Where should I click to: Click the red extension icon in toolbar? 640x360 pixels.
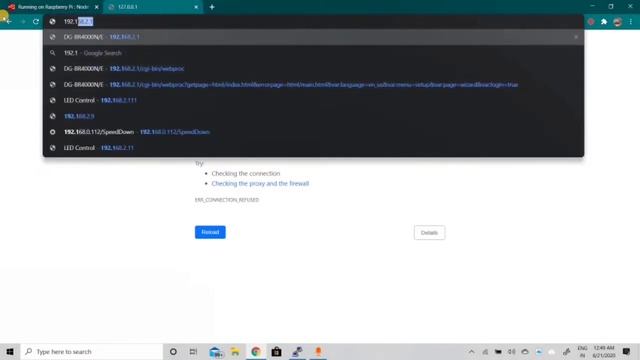[x=591, y=22]
